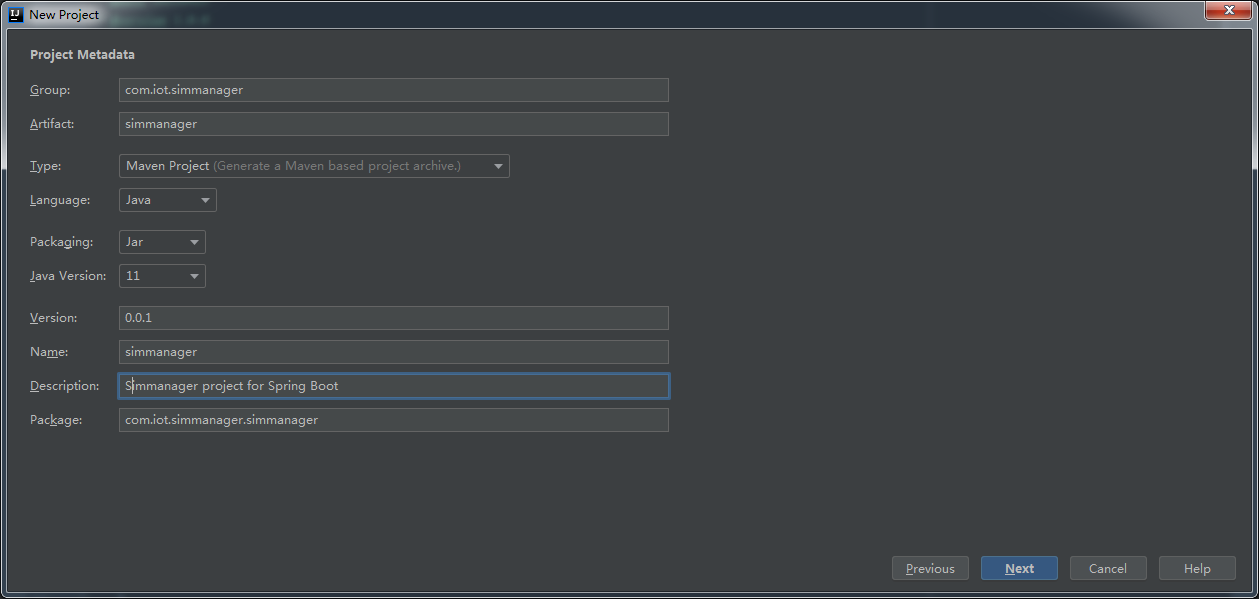Click the Artifact label
1259x599 pixels.
52,124
